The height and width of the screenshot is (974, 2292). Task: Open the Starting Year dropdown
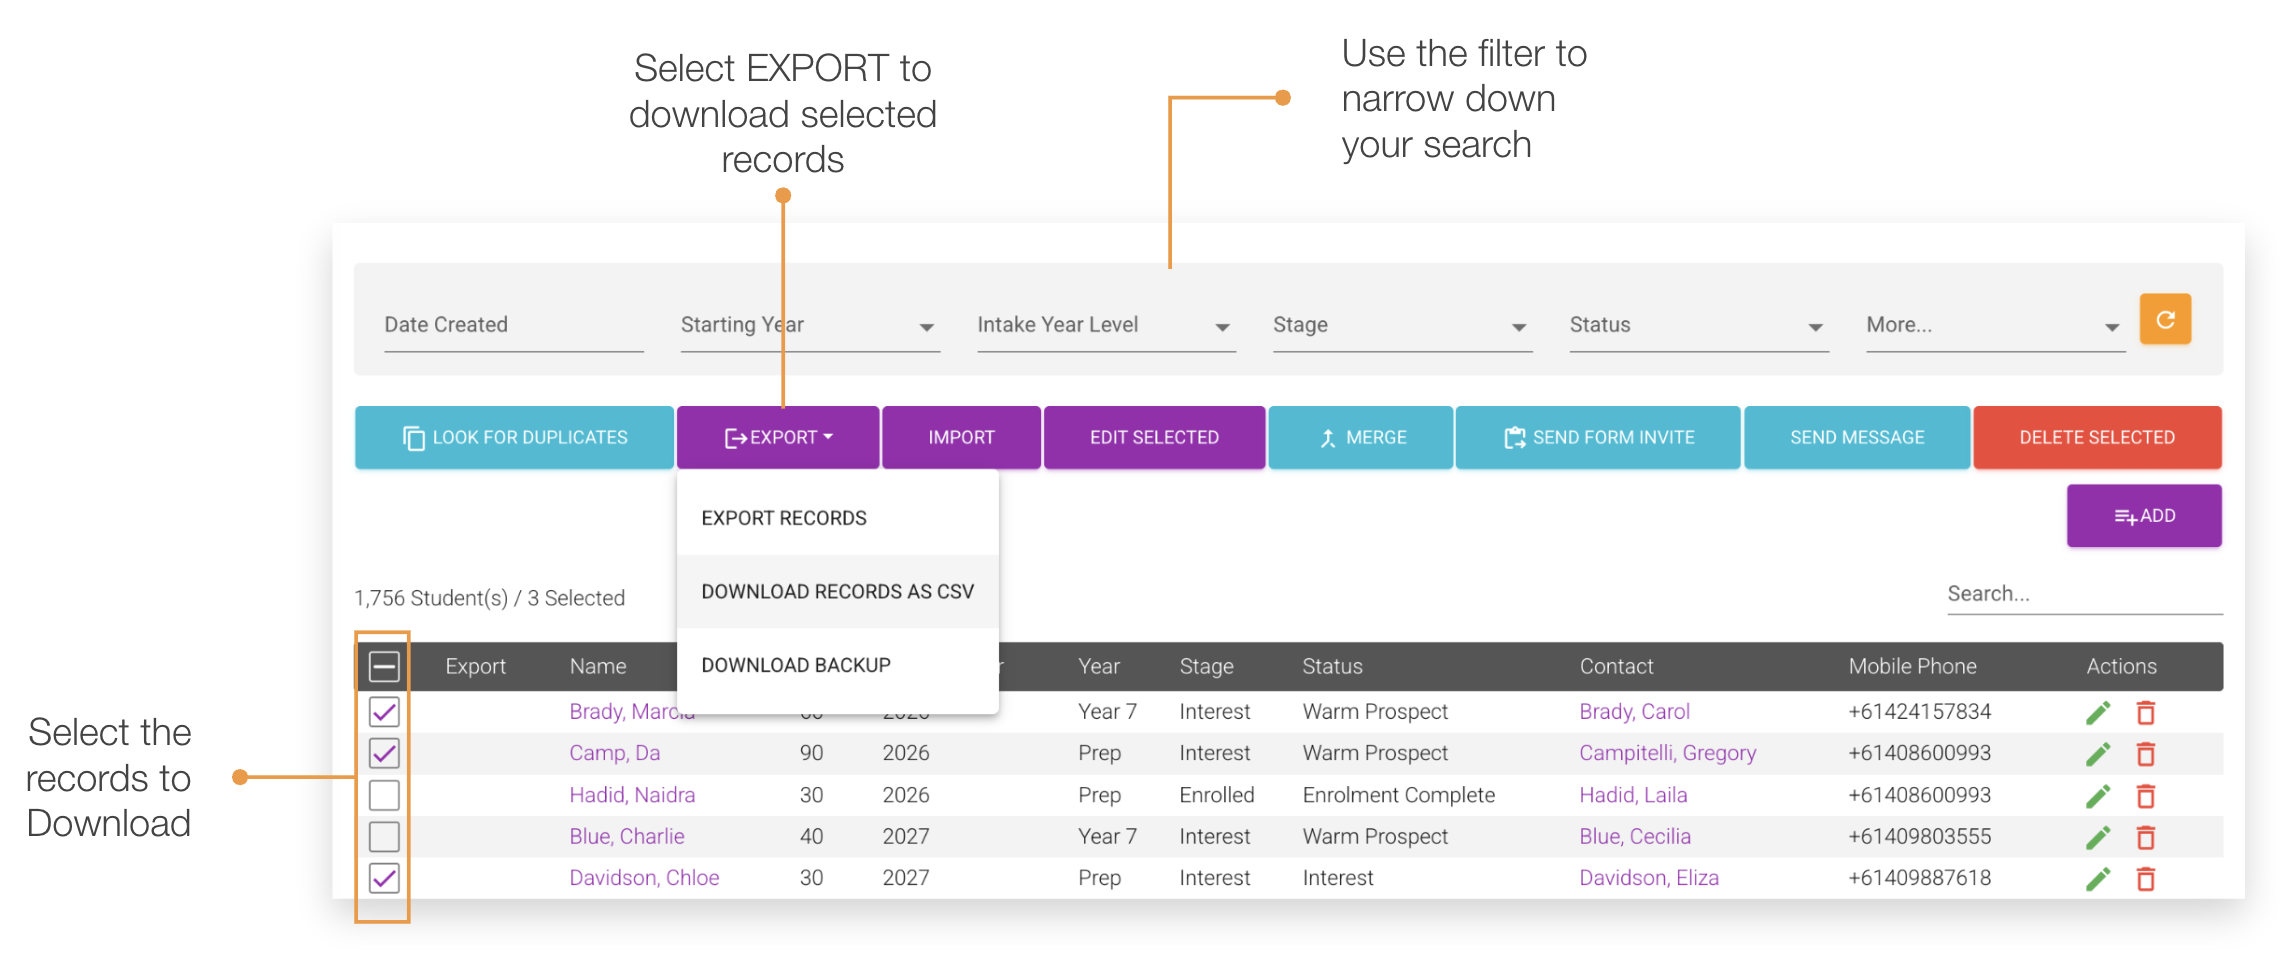pyautogui.click(x=928, y=326)
